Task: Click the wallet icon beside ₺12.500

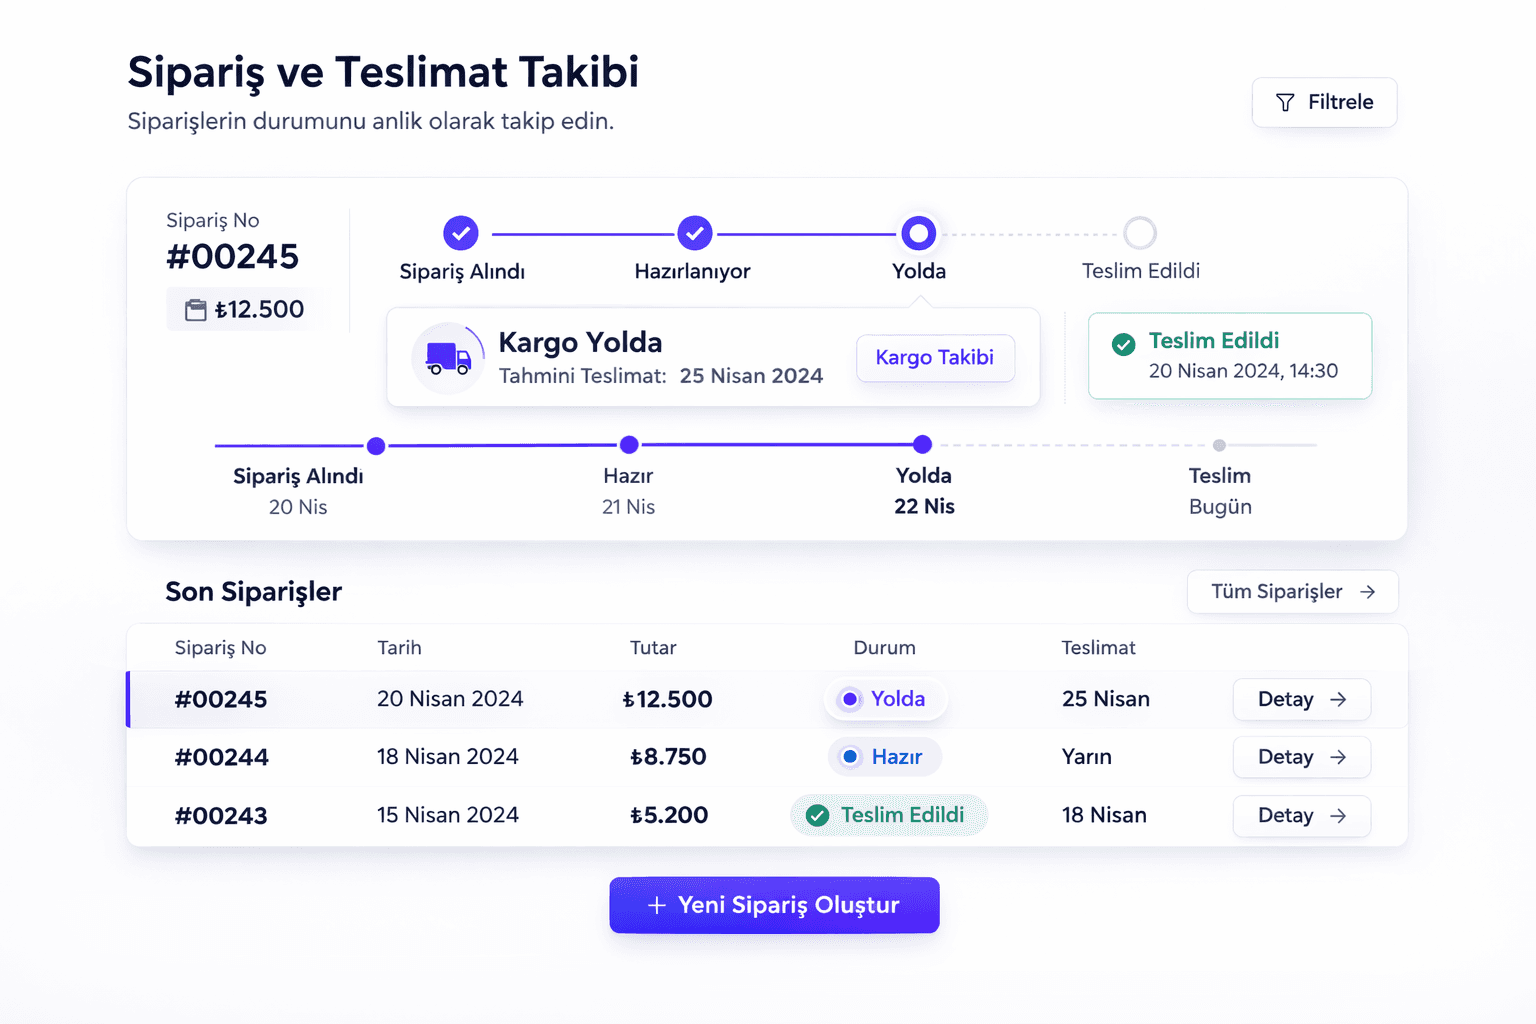Action: 196,309
